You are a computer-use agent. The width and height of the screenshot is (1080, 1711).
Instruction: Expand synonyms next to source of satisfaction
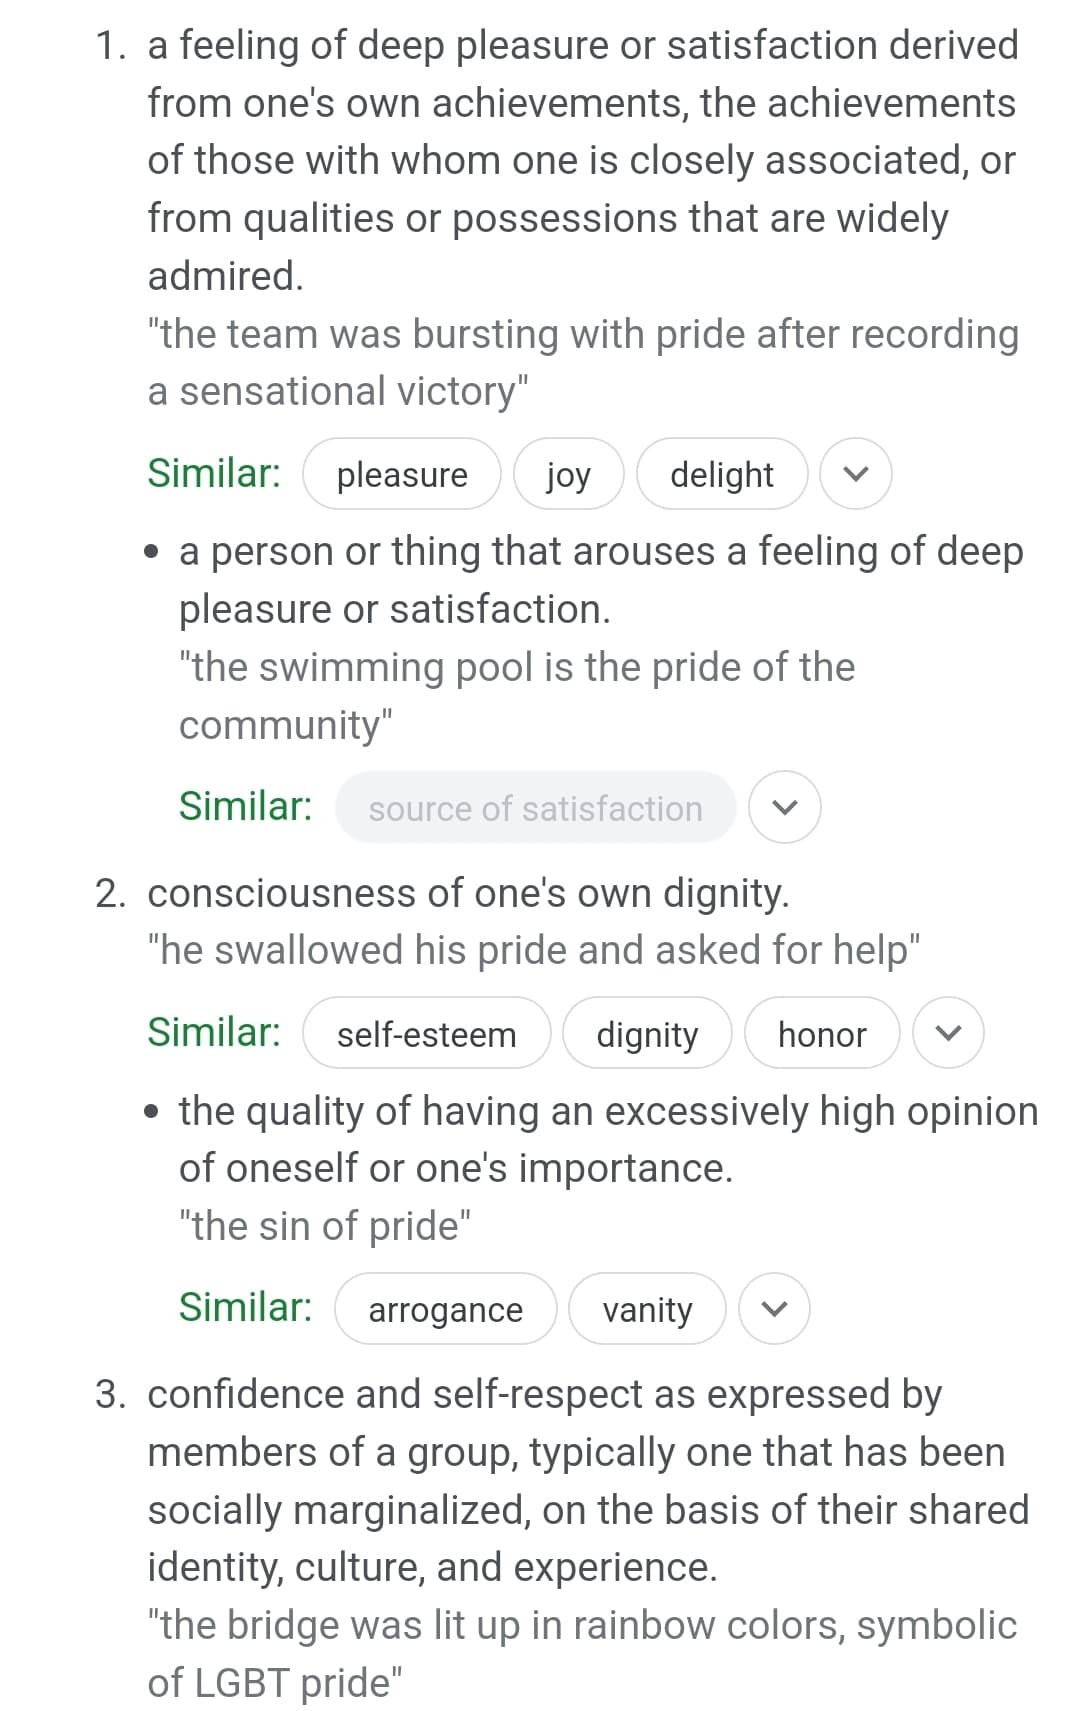click(x=785, y=807)
